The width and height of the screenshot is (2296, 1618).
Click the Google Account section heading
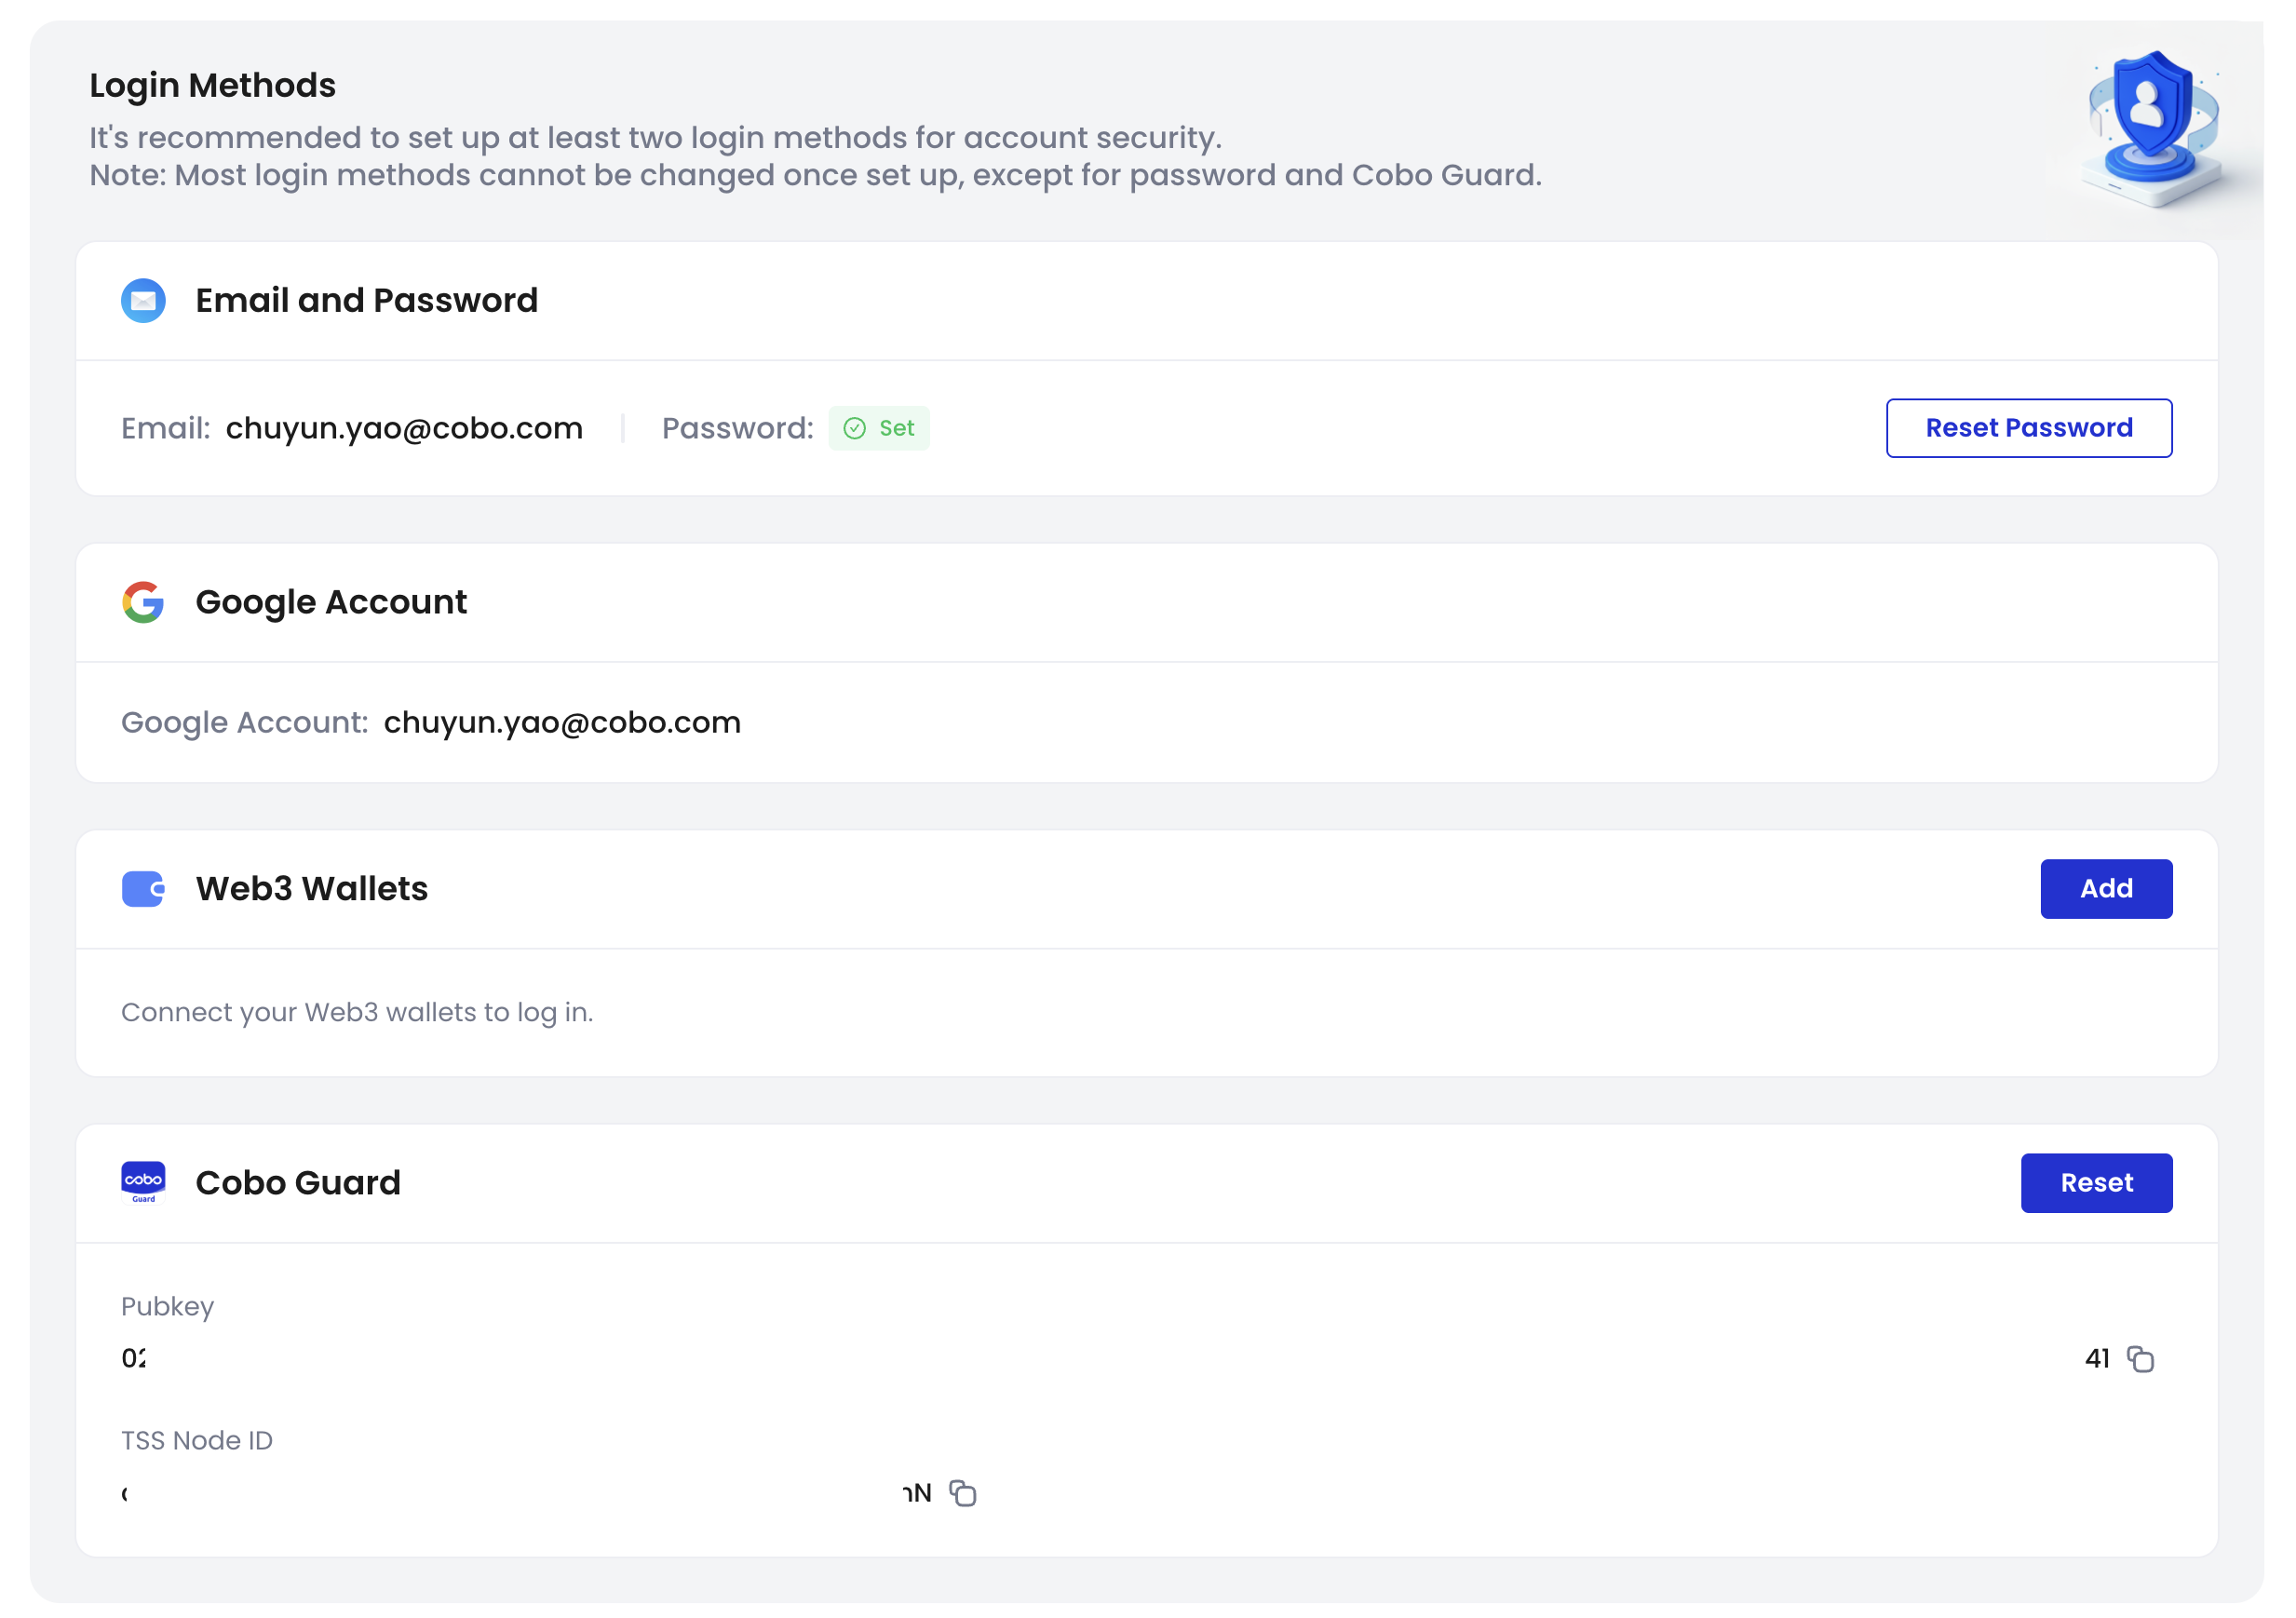331,602
